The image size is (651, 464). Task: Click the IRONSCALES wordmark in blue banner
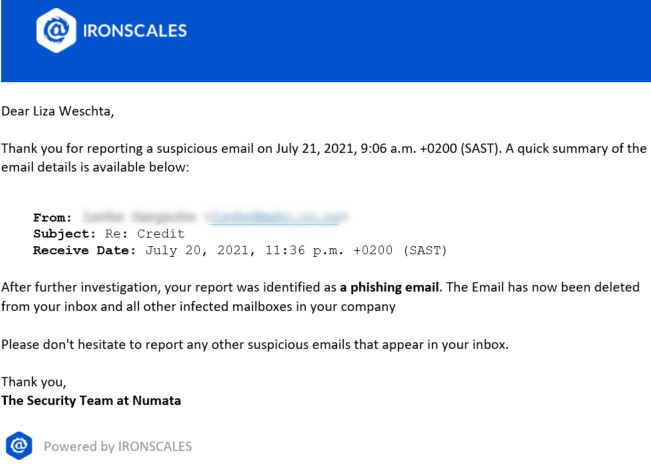click(135, 31)
